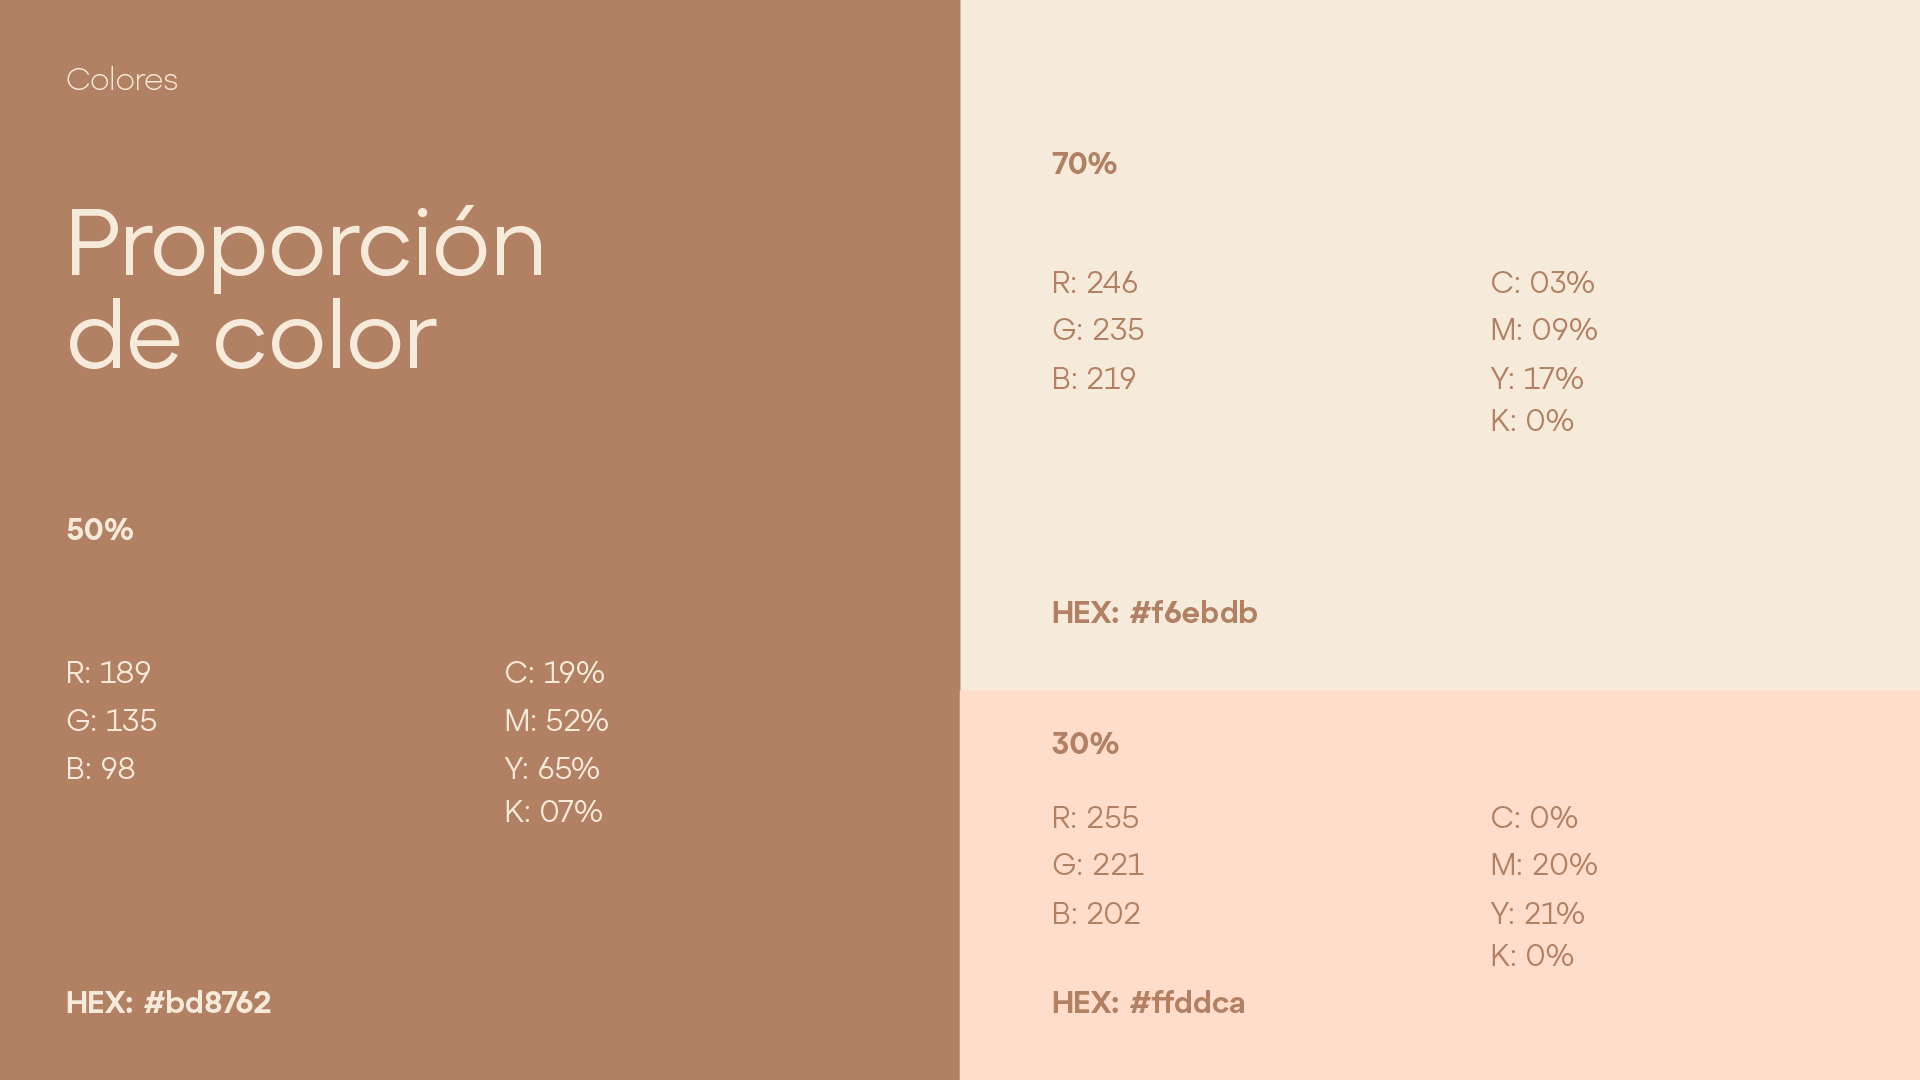Viewport: 1920px width, 1080px height.
Task: Select the 50% proportion label
Action: [100, 530]
